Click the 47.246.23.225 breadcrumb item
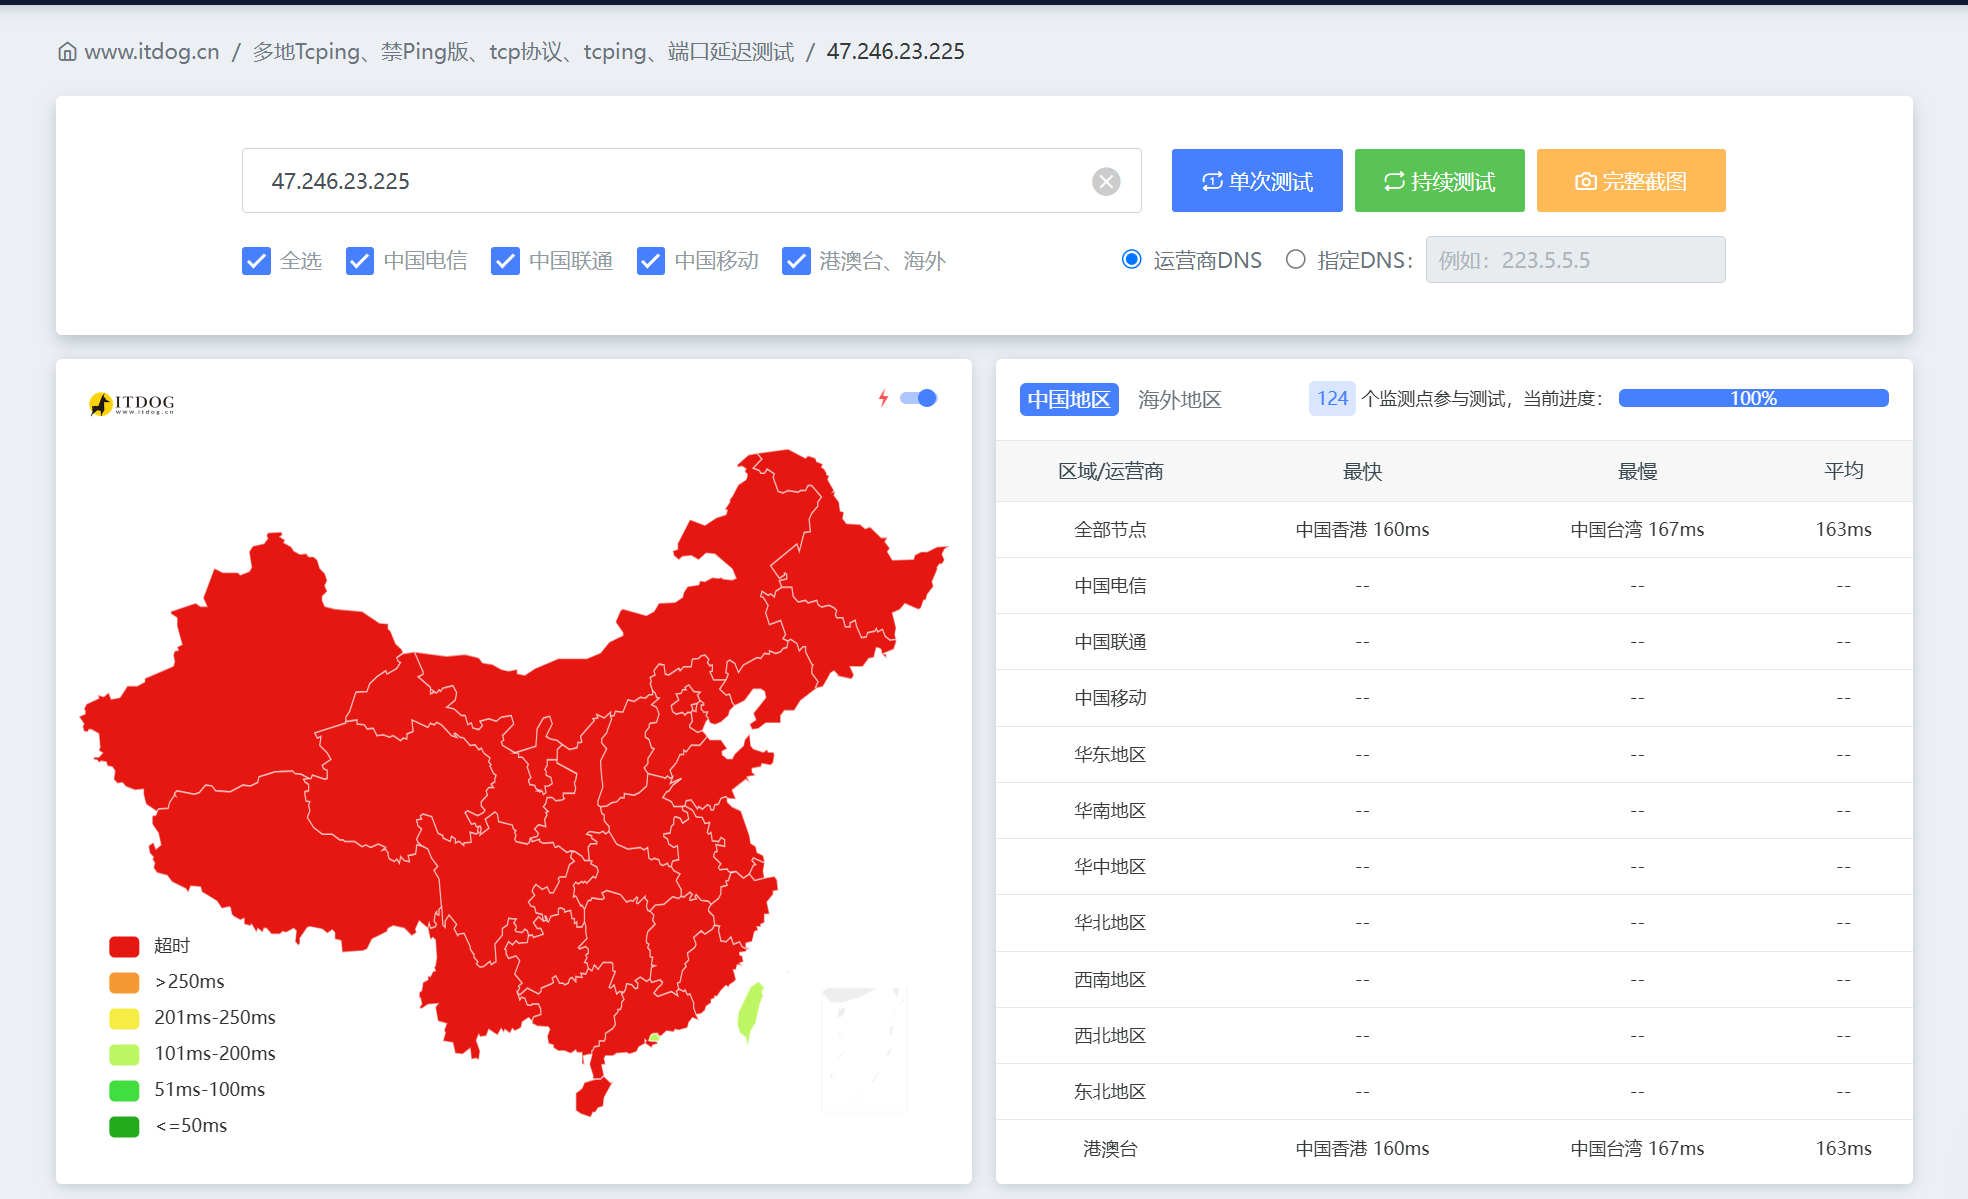This screenshot has width=1968, height=1199. [895, 52]
